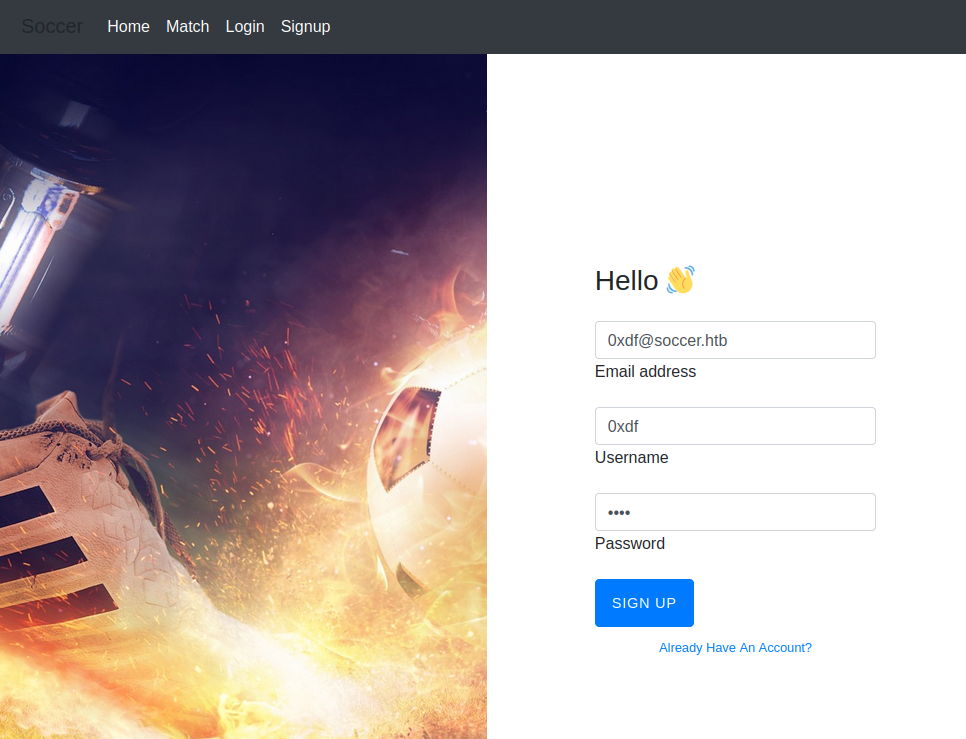
Task: Go to the Match nav item
Action: pyautogui.click(x=187, y=26)
